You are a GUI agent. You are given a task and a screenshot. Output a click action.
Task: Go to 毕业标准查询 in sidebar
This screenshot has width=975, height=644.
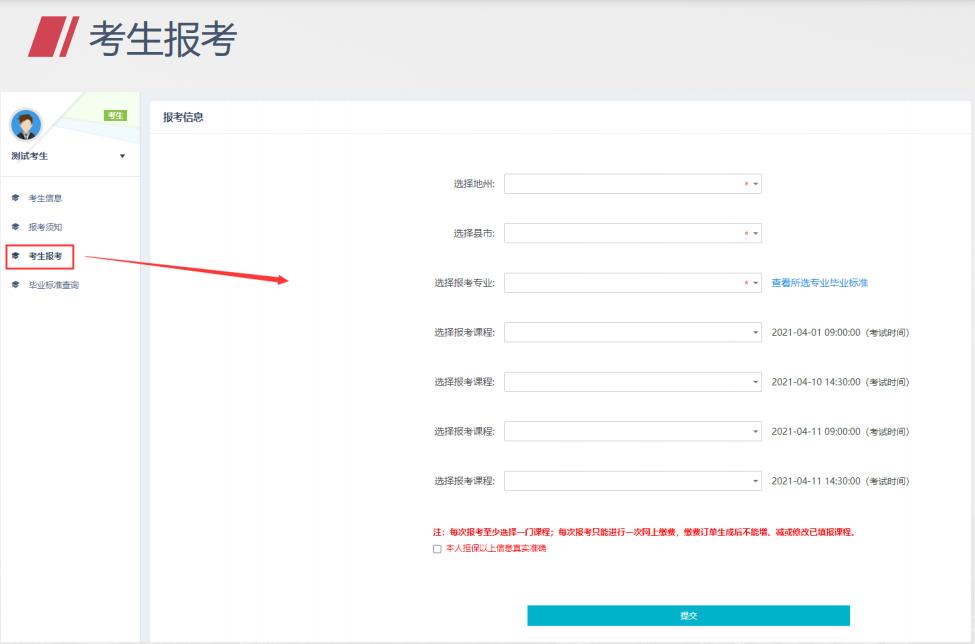click(53, 285)
